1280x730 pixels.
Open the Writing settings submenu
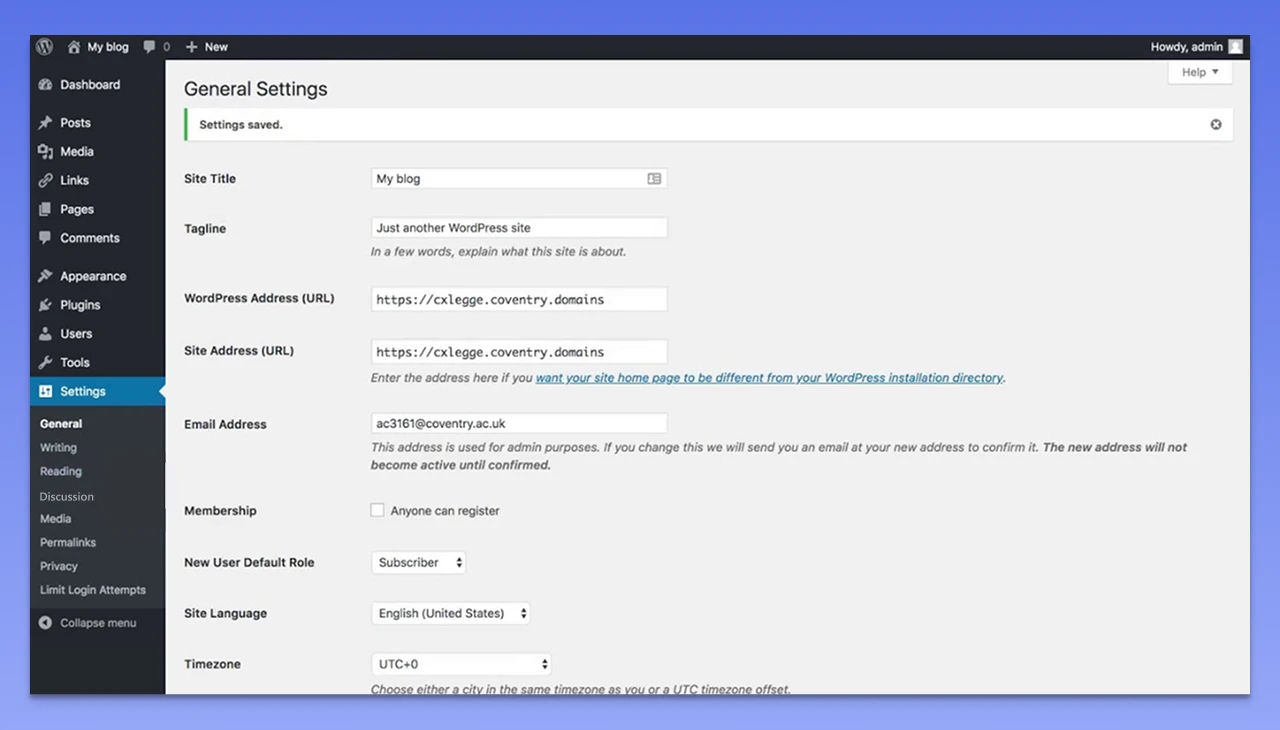[x=58, y=448]
